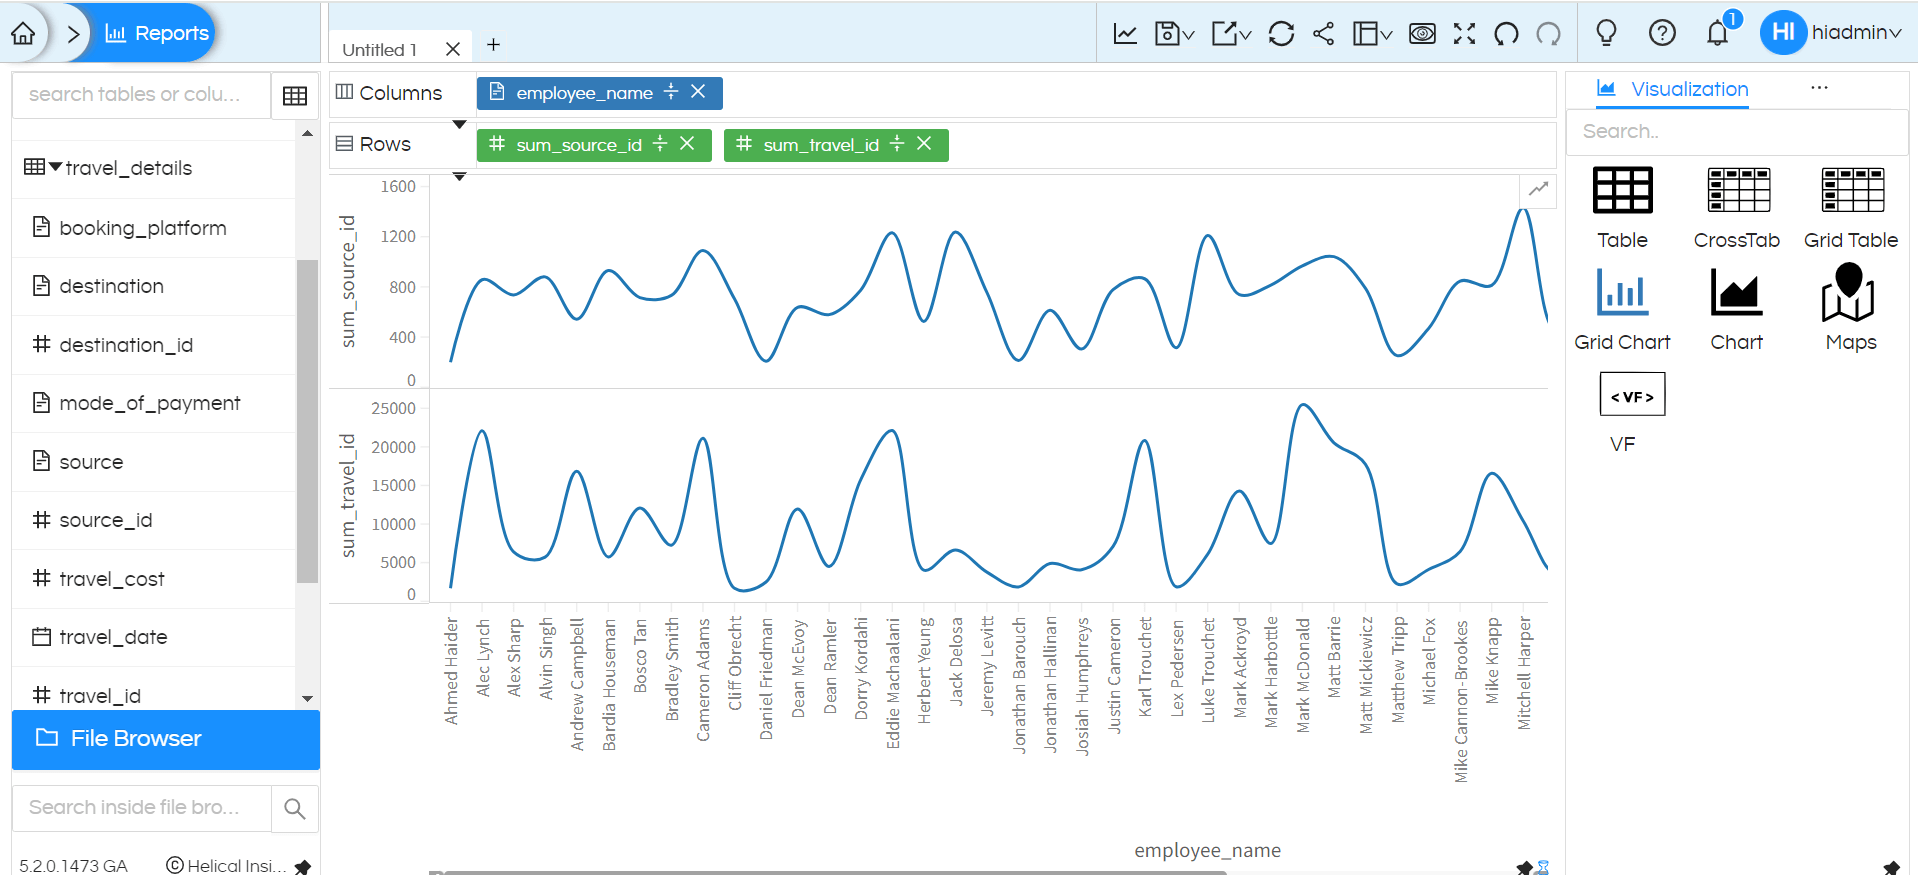The height and width of the screenshot is (879, 1918).
Task: Select the booking_platform column
Action: (x=142, y=228)
